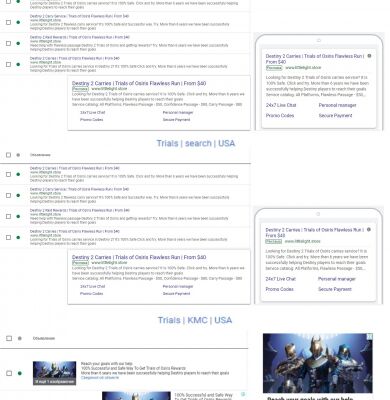The image size is (390, 400).
Task: Click info icon in the lower mobile ad preview
Action: (x=369, y=230)
